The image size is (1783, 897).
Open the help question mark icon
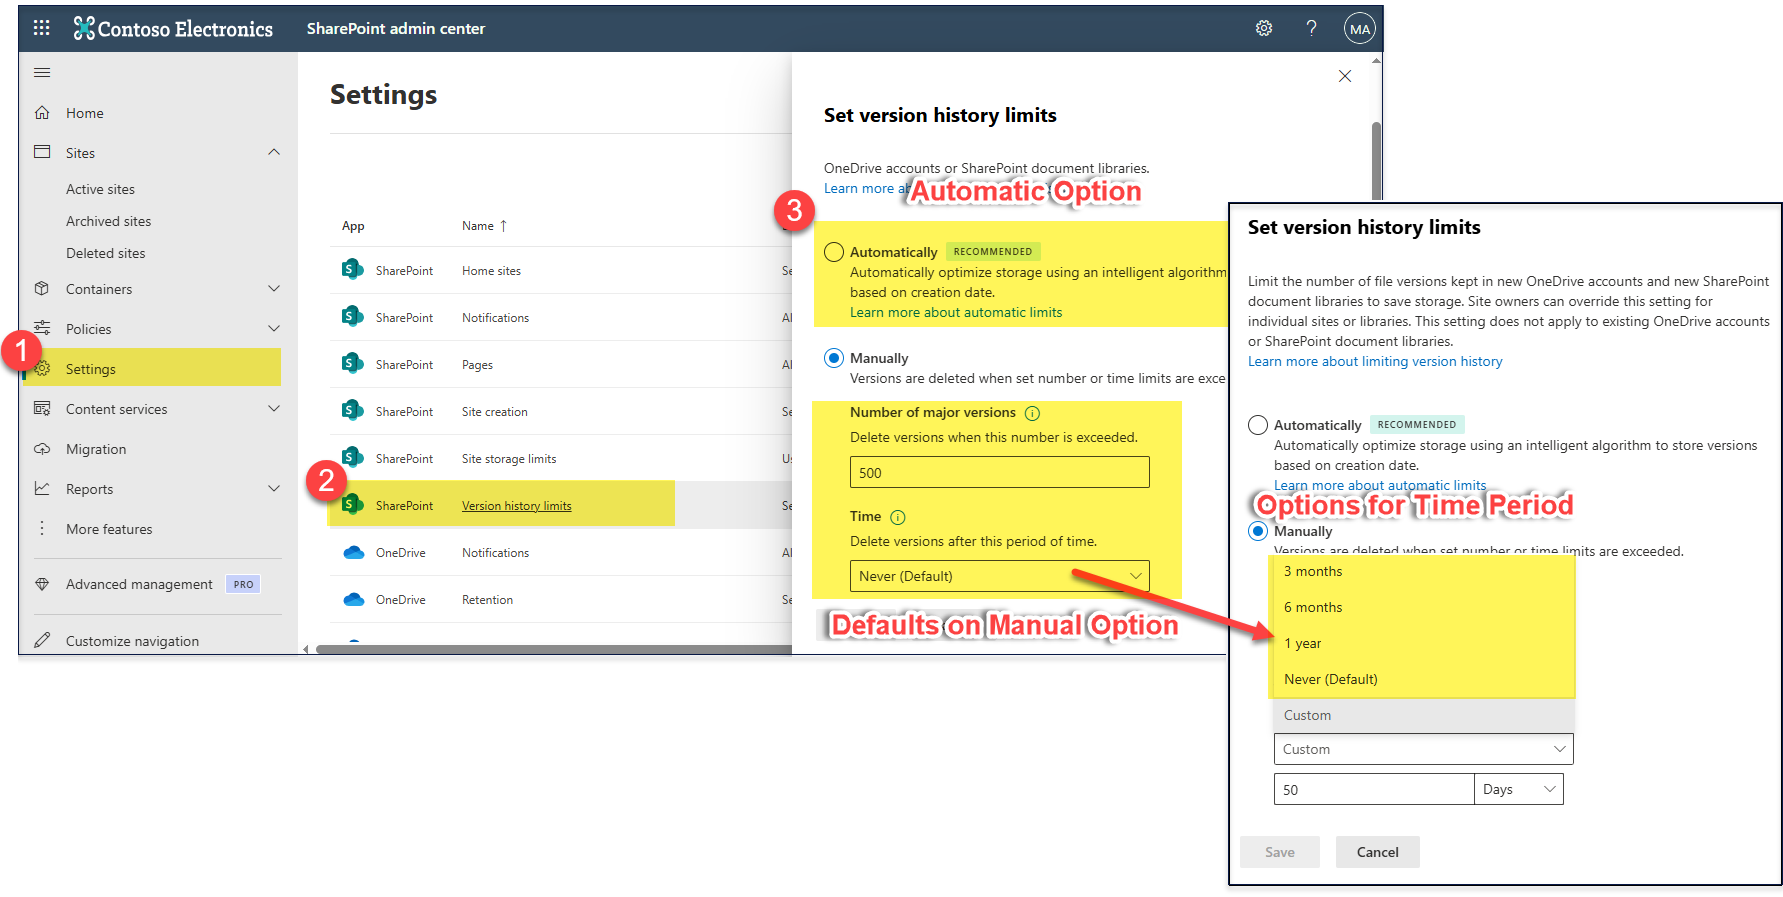[1311, 28]
